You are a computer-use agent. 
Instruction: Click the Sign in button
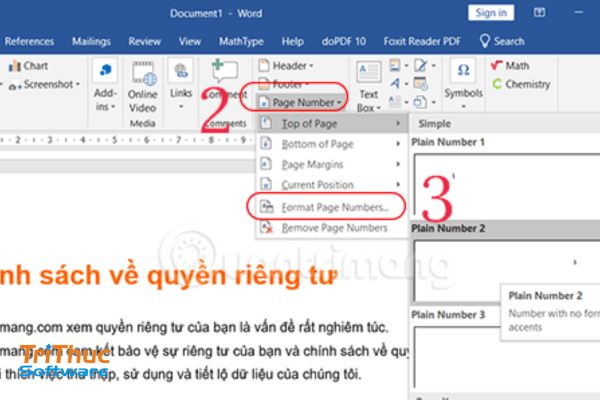click(x=491, y=13)
